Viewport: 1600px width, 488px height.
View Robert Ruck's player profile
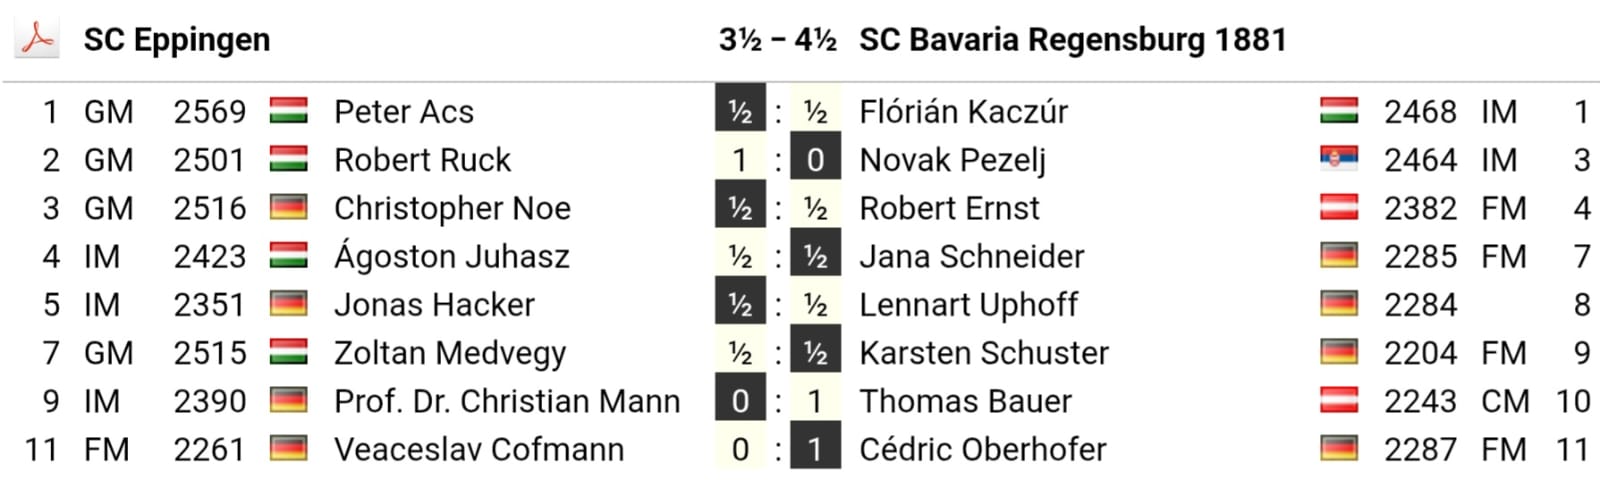tap(422, 160)
